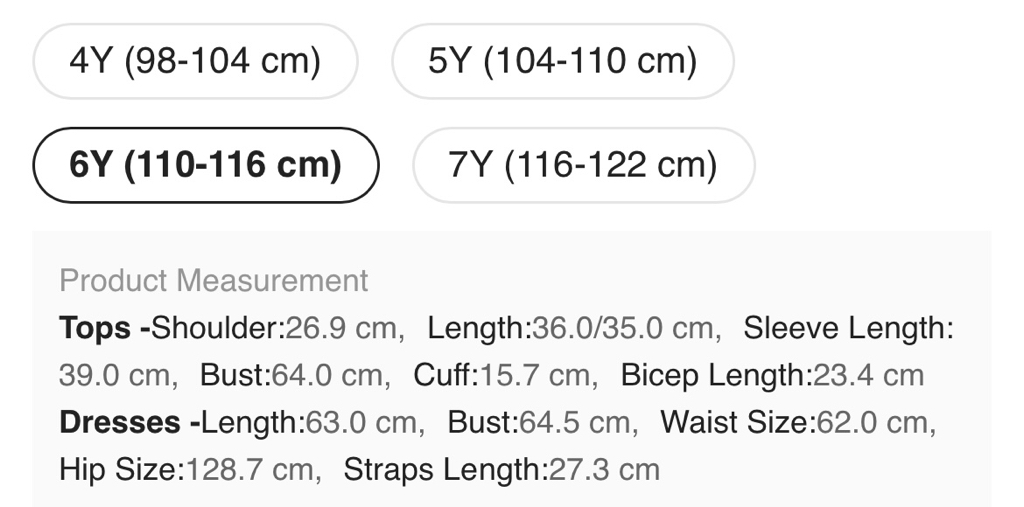The width and height of the screenshot is (1024, 507).
Task: Click the Tops Shoulder label text
Action: coord(218,328)
